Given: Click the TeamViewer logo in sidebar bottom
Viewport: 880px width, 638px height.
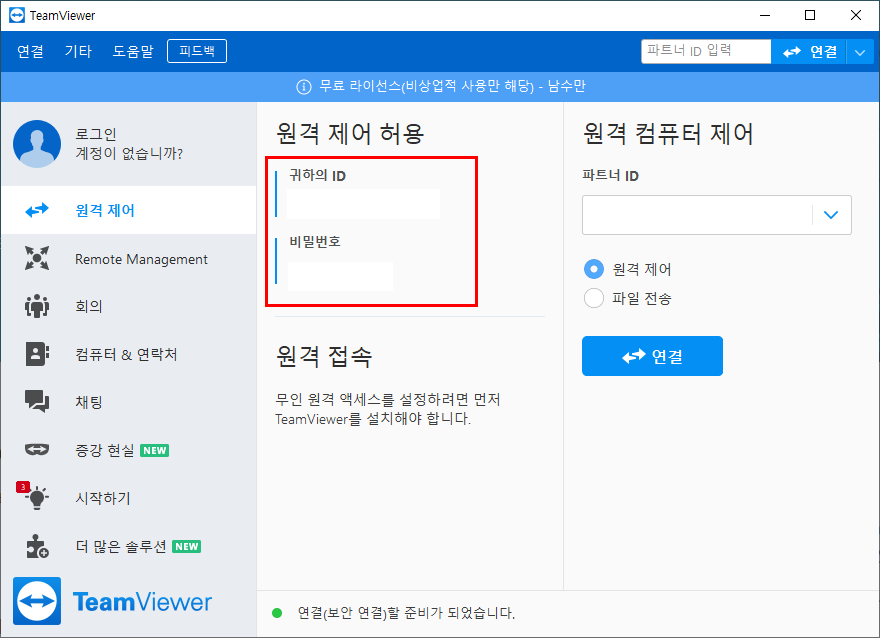Looking at the screenshot, I should 112,601.
